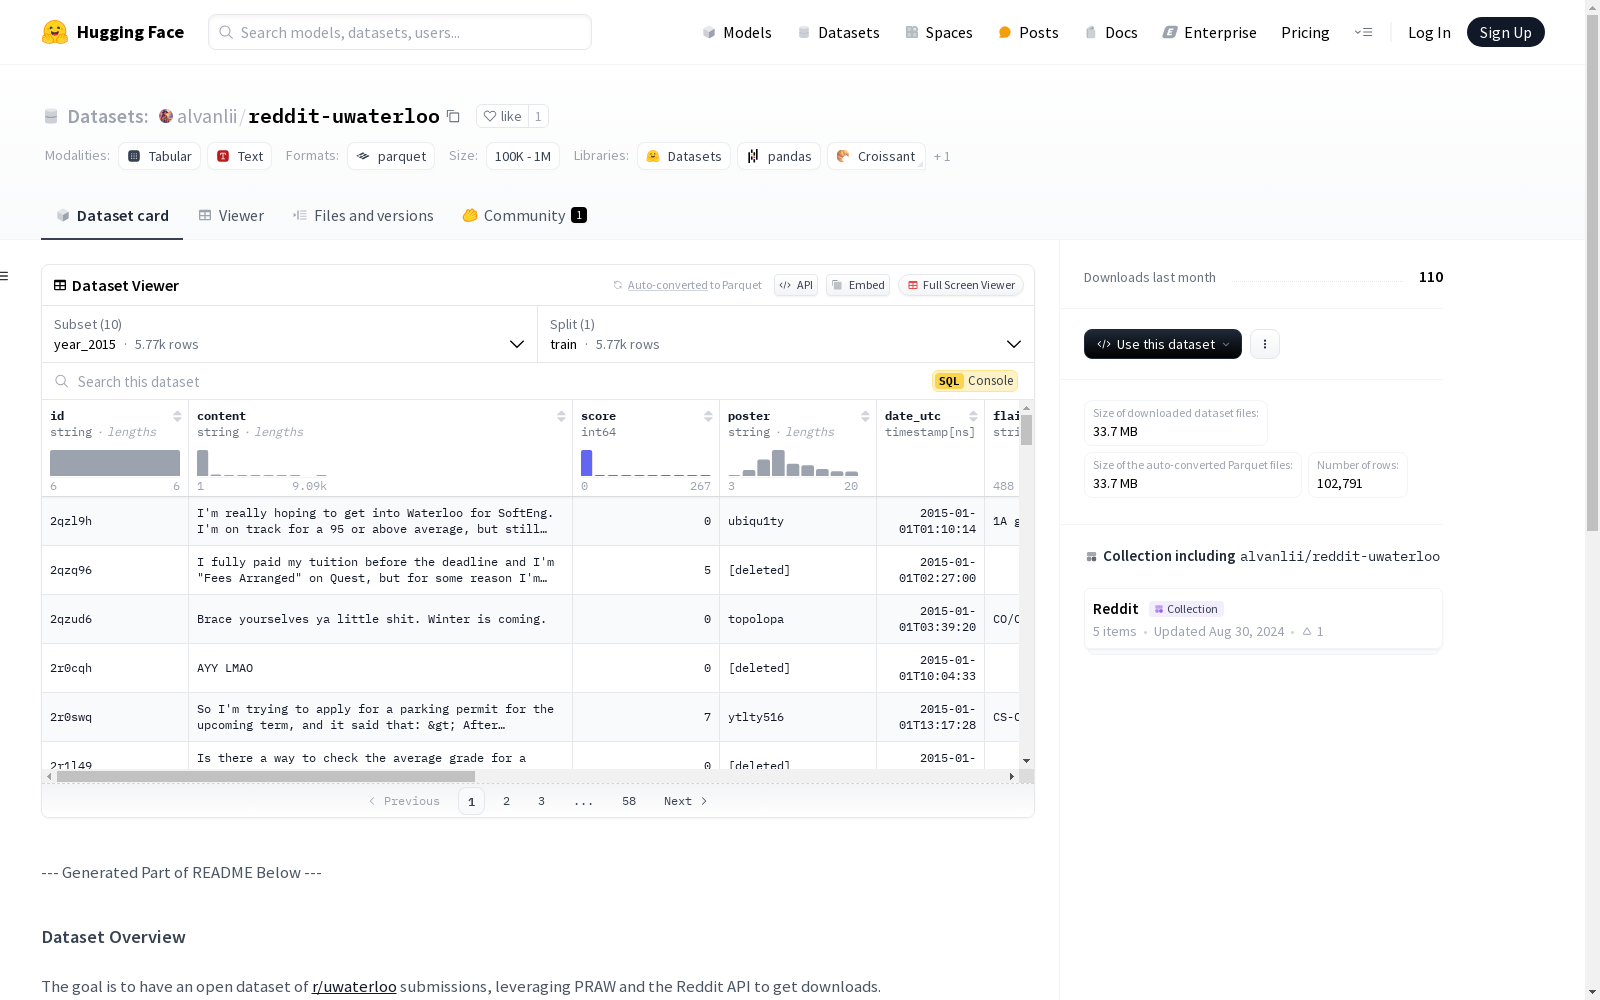Switch to the Viewer tab

tap(231, 216)
